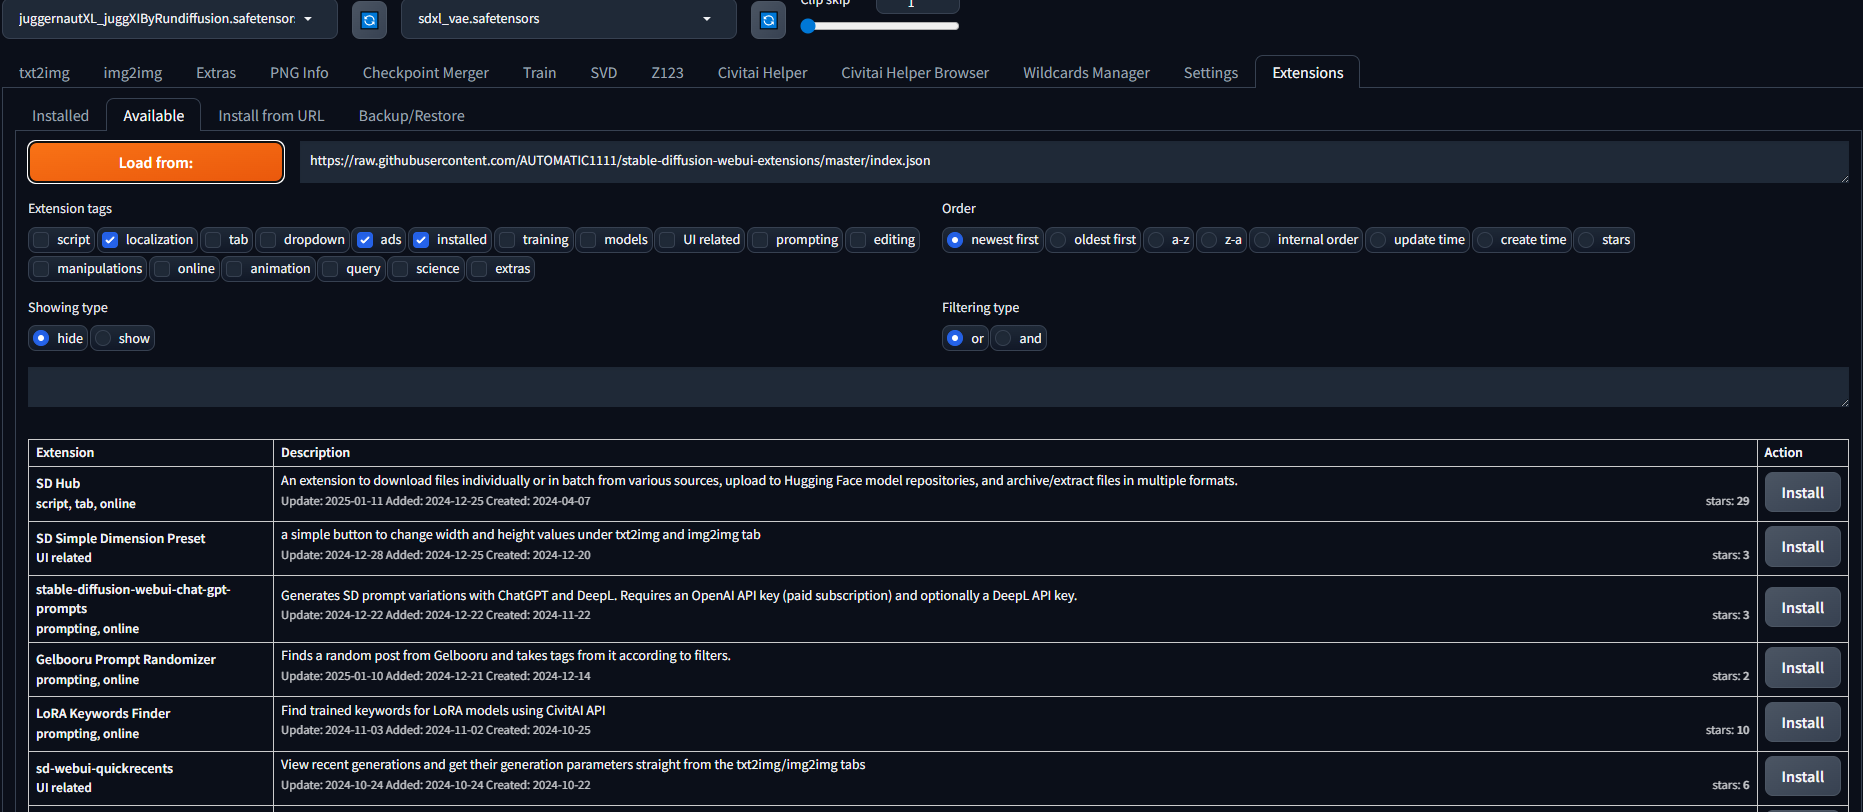This screenshot has width=1863, height=812.
Task: Install LoRA Keywords Finder extension
Action: (x=1802, y=723)
